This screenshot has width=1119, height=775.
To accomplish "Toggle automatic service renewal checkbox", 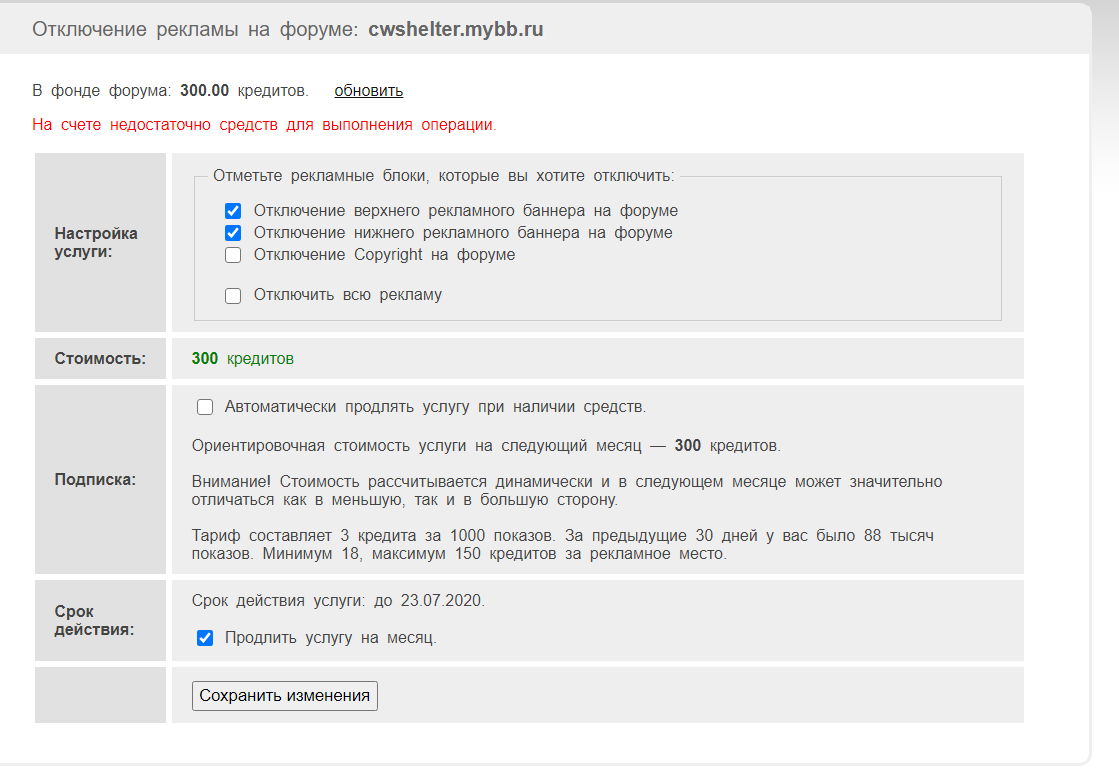I will pos(205,407).
